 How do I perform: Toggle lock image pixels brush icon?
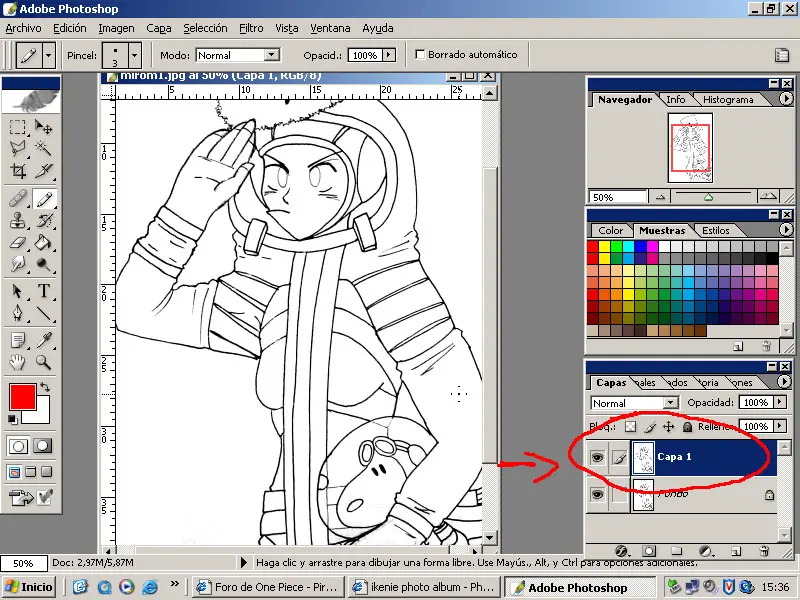click(650, 427)
